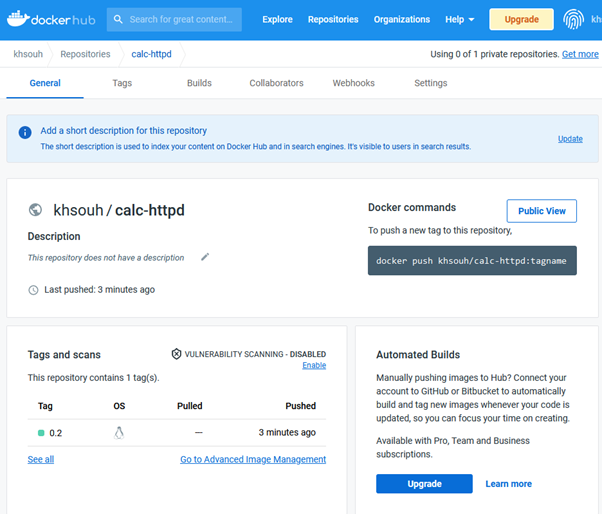This screenshot has height=514, width=602.
Task: Open Explore in the top navigation
Action: click(277, 19)
